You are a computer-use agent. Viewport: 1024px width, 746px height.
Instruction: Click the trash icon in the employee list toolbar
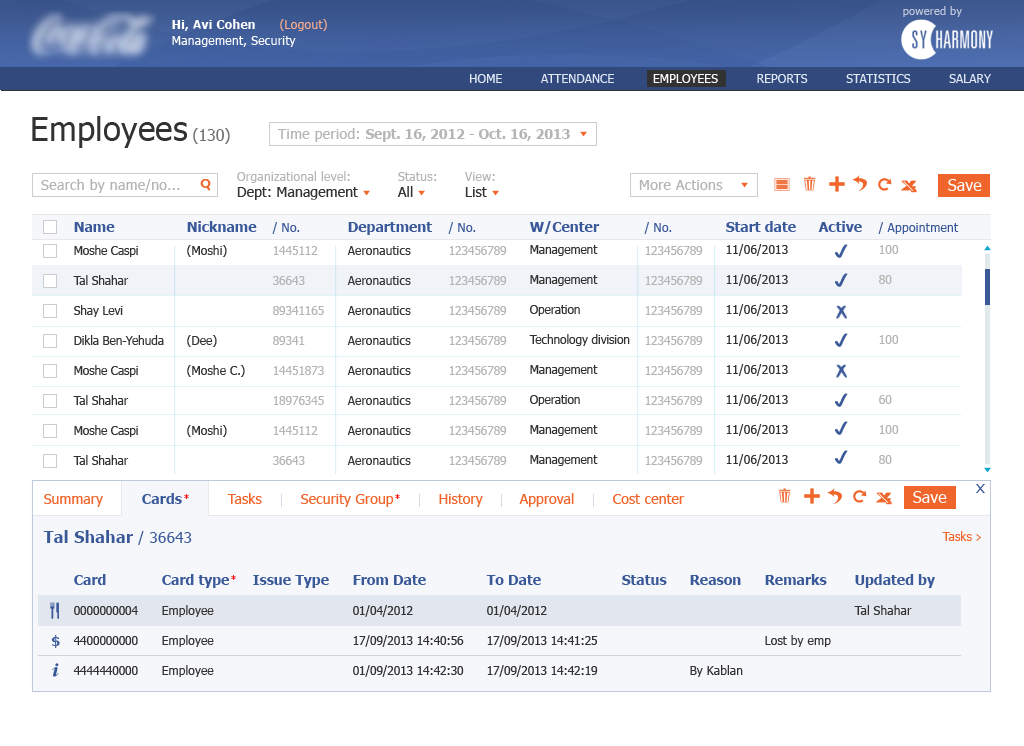(810, 185)
